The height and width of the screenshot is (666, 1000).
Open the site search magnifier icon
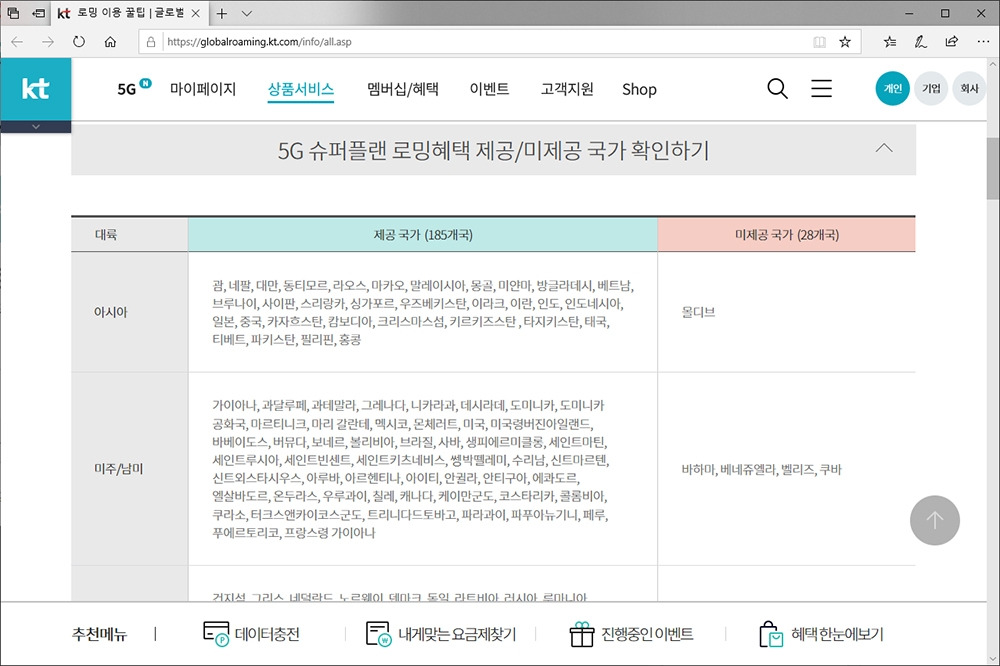click(x=777, y=89)
